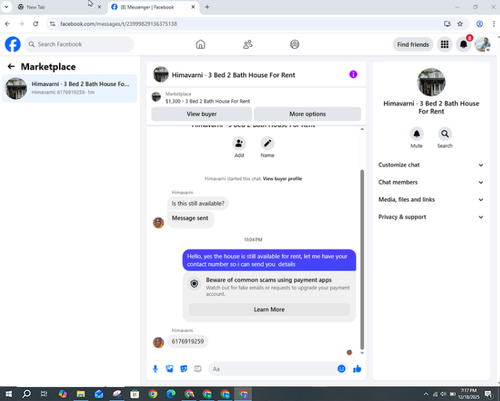
Task: Open the Chrome three-dot menu
Action: pyautogui.click(x=494, y=24)
